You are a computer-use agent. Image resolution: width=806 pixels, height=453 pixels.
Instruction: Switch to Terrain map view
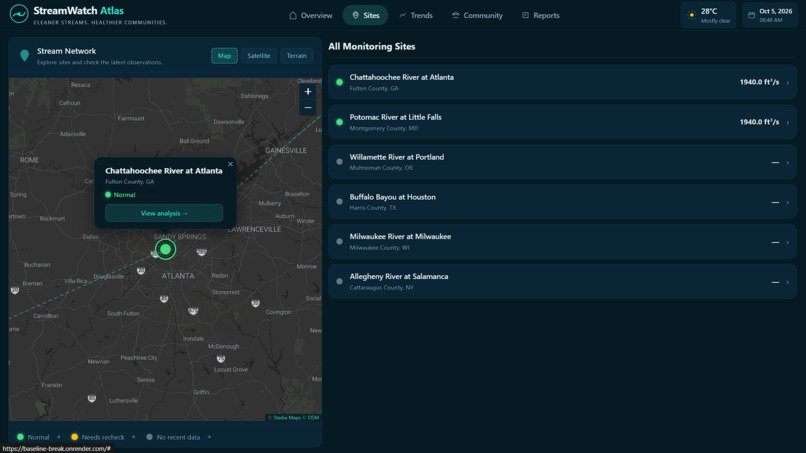[x=296, y=56]
